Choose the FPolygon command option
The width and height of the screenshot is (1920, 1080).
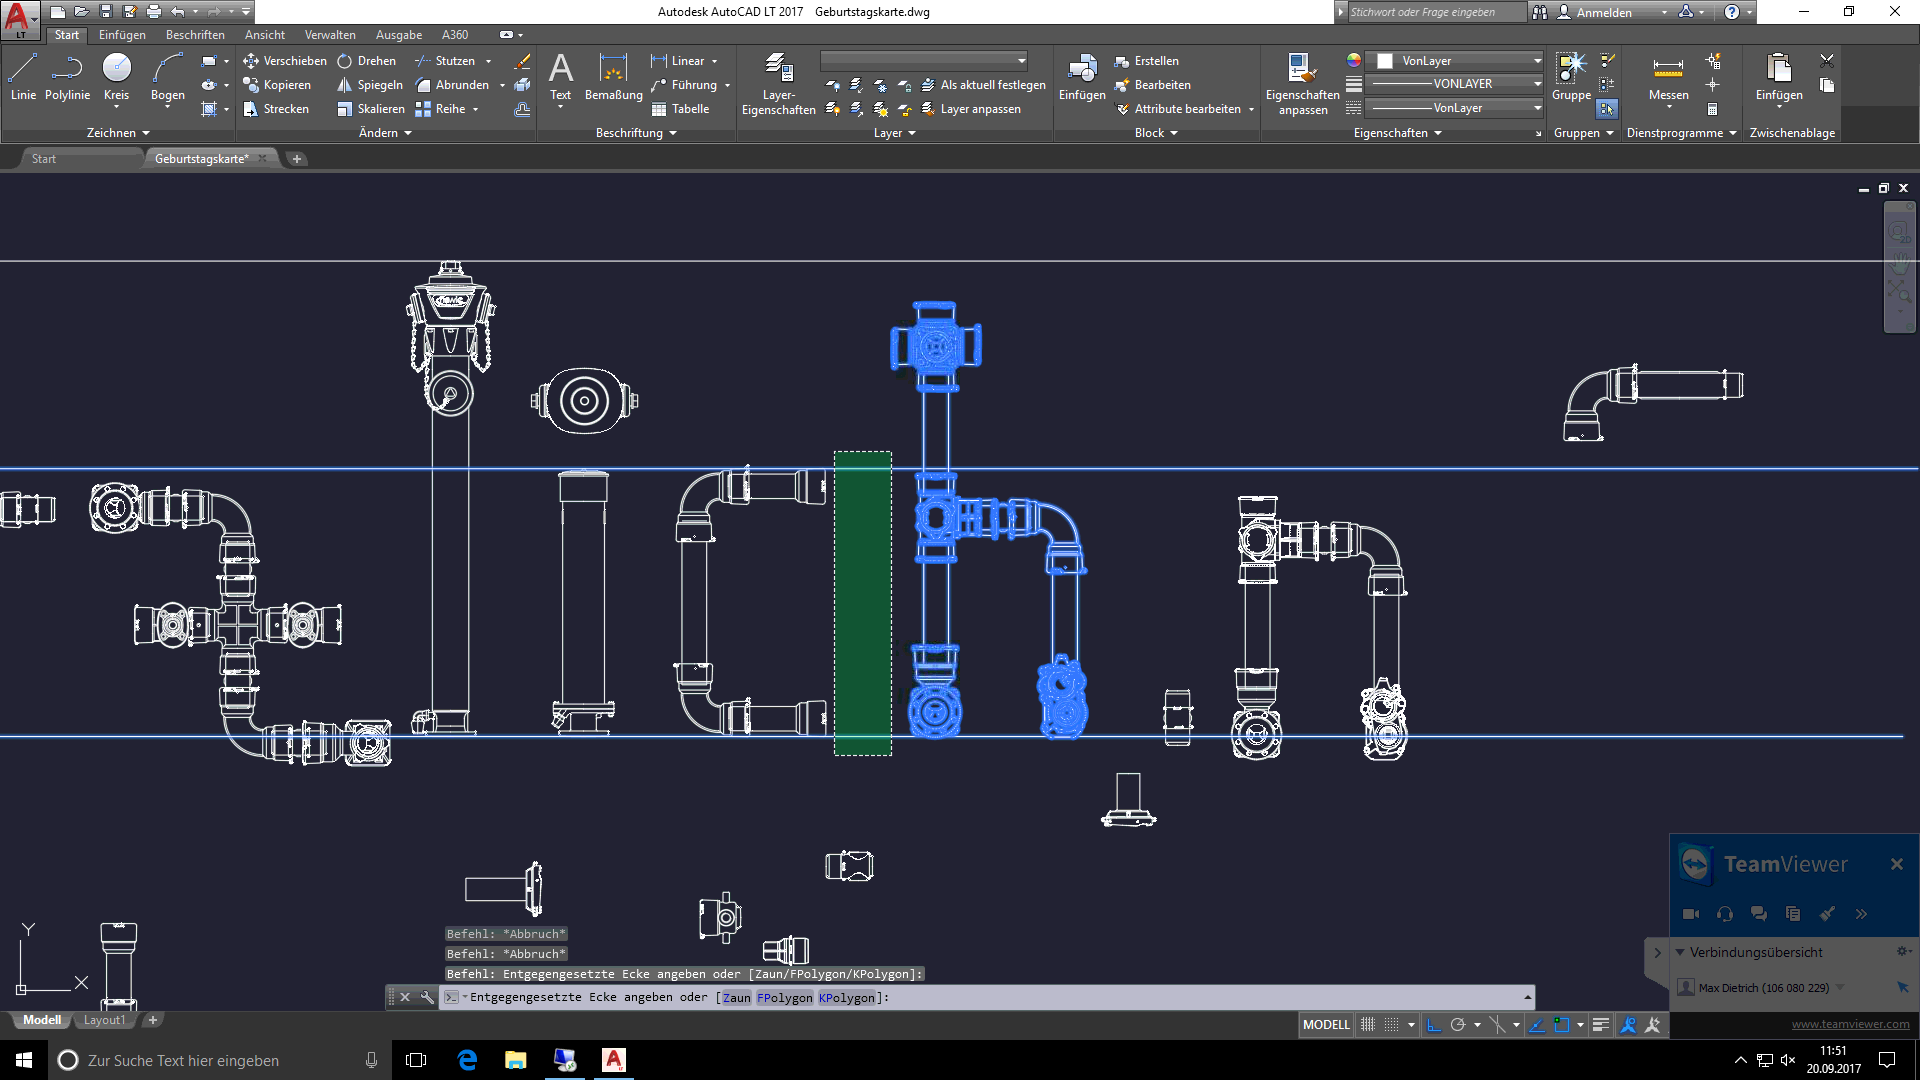coord(785,998)
